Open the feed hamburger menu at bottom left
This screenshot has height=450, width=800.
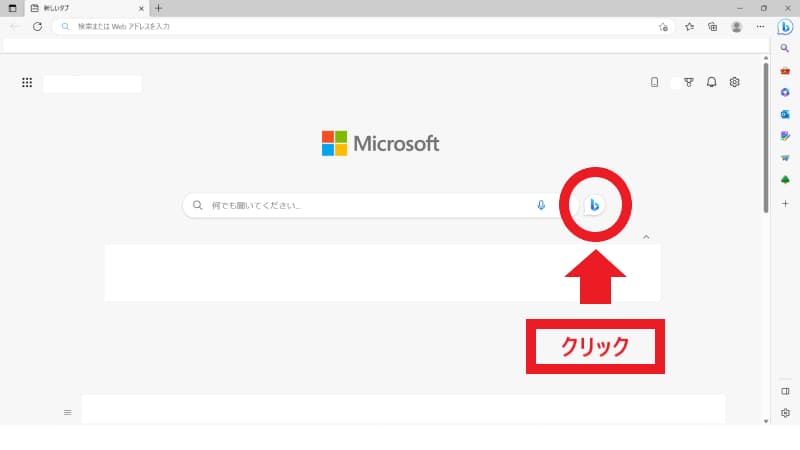click(x=67, y=412)
